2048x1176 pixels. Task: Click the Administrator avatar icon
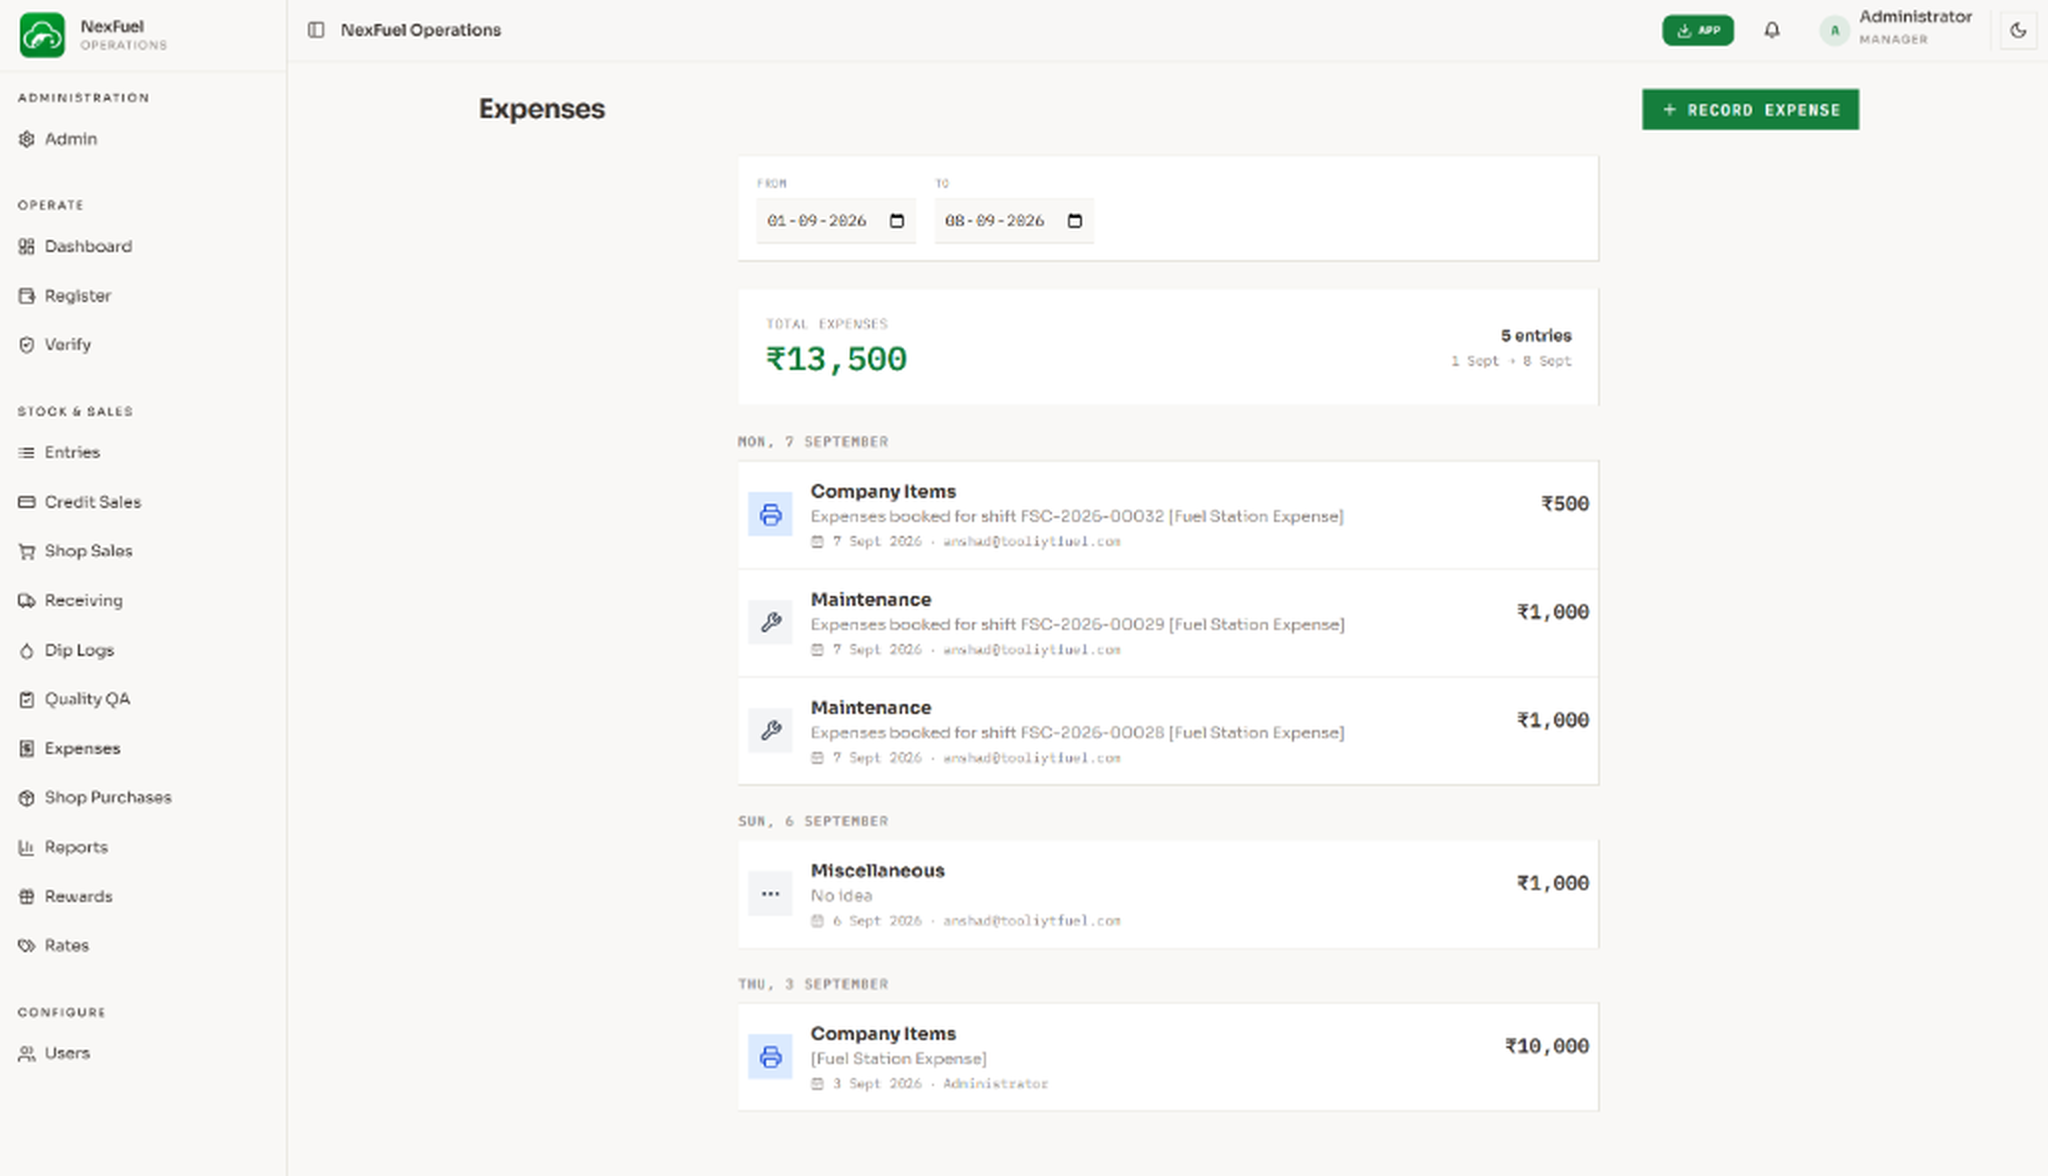1834,30
